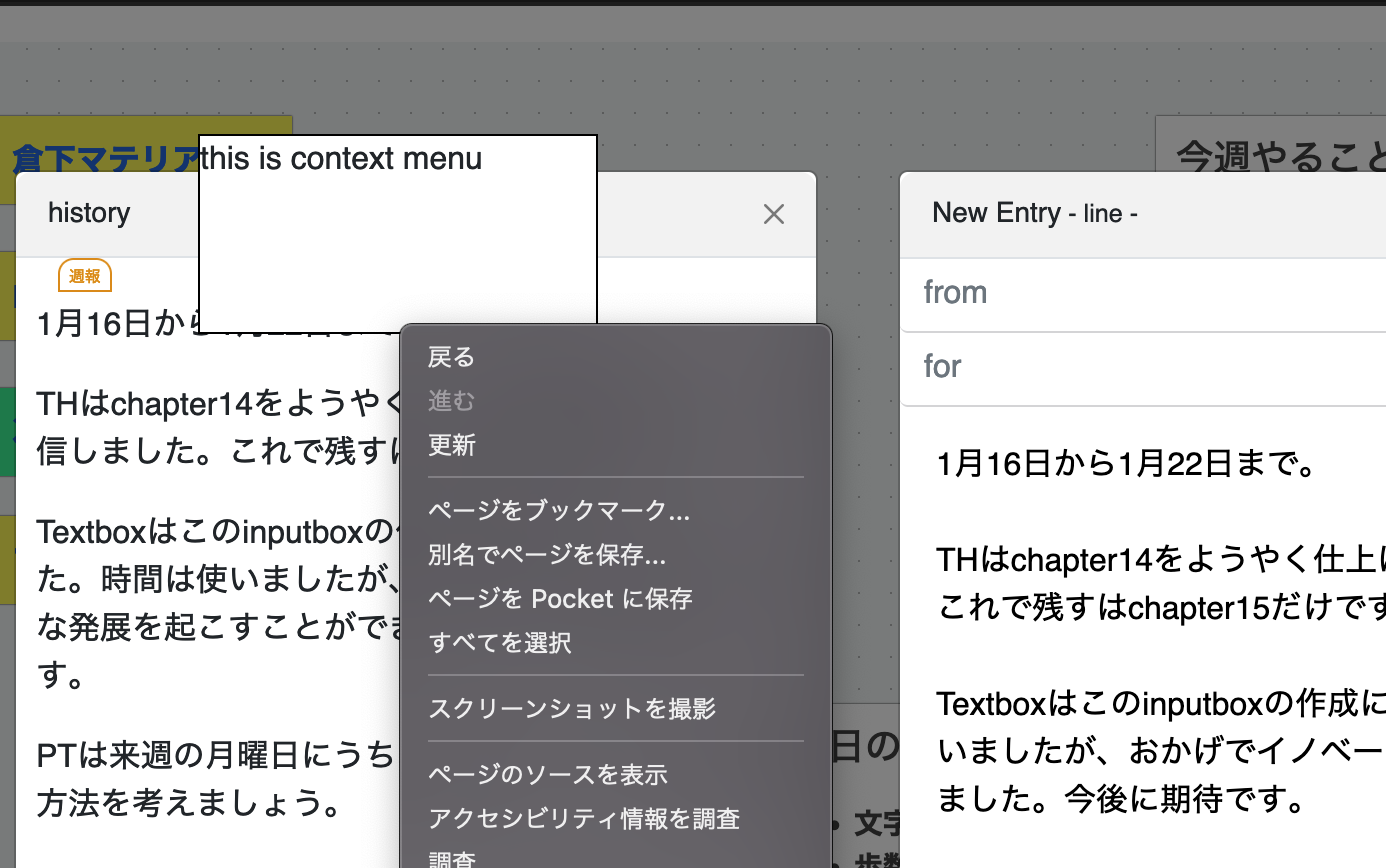Focus the "from" field in New Entry

1143,293
